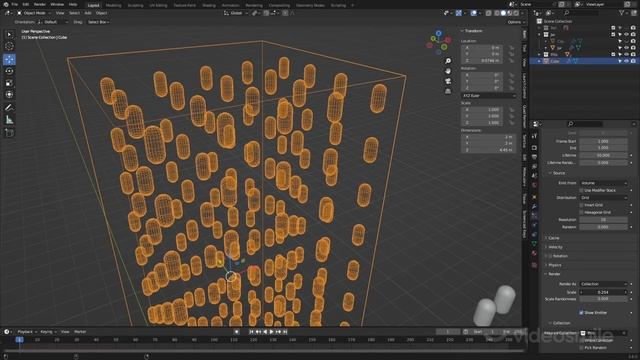Screen dimensions: 640x360
Task: Click the Blender logo menu icon
Action: [6, 4]
